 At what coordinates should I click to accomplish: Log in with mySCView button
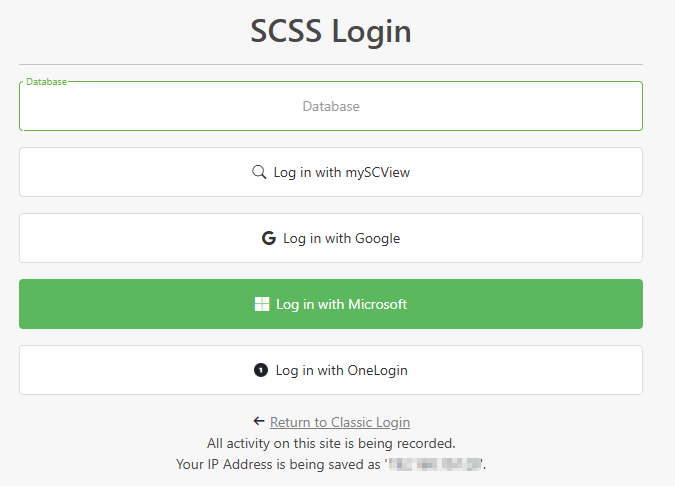coord(331,172)
